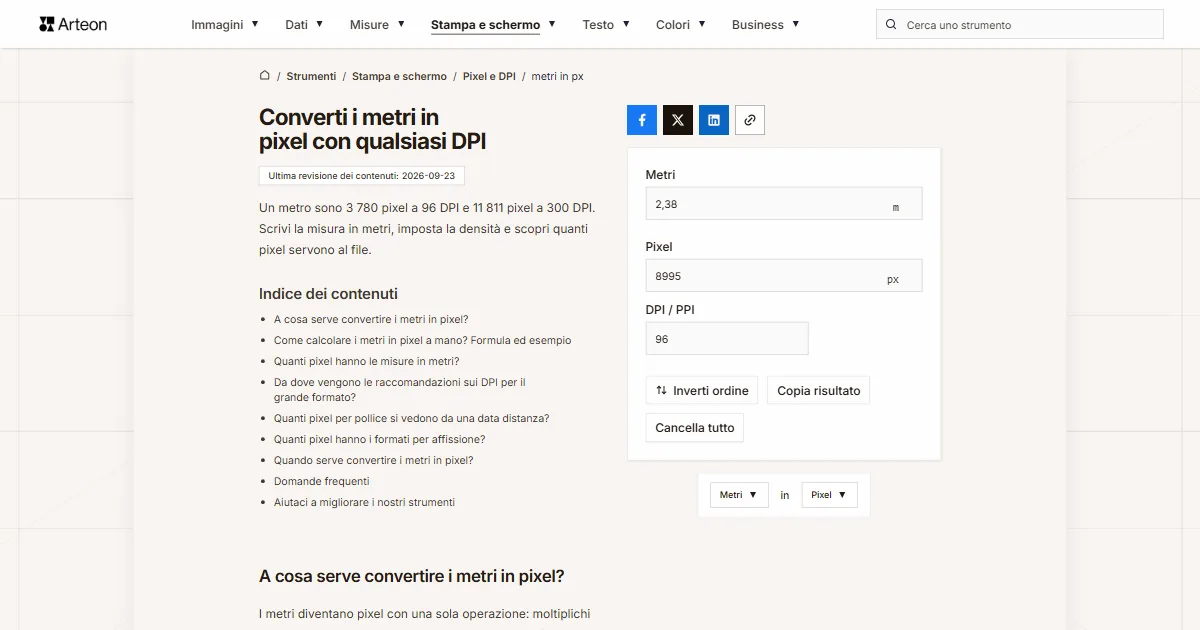Open the Pixel e DPI breadcrumb link

(x=489, y=76)
